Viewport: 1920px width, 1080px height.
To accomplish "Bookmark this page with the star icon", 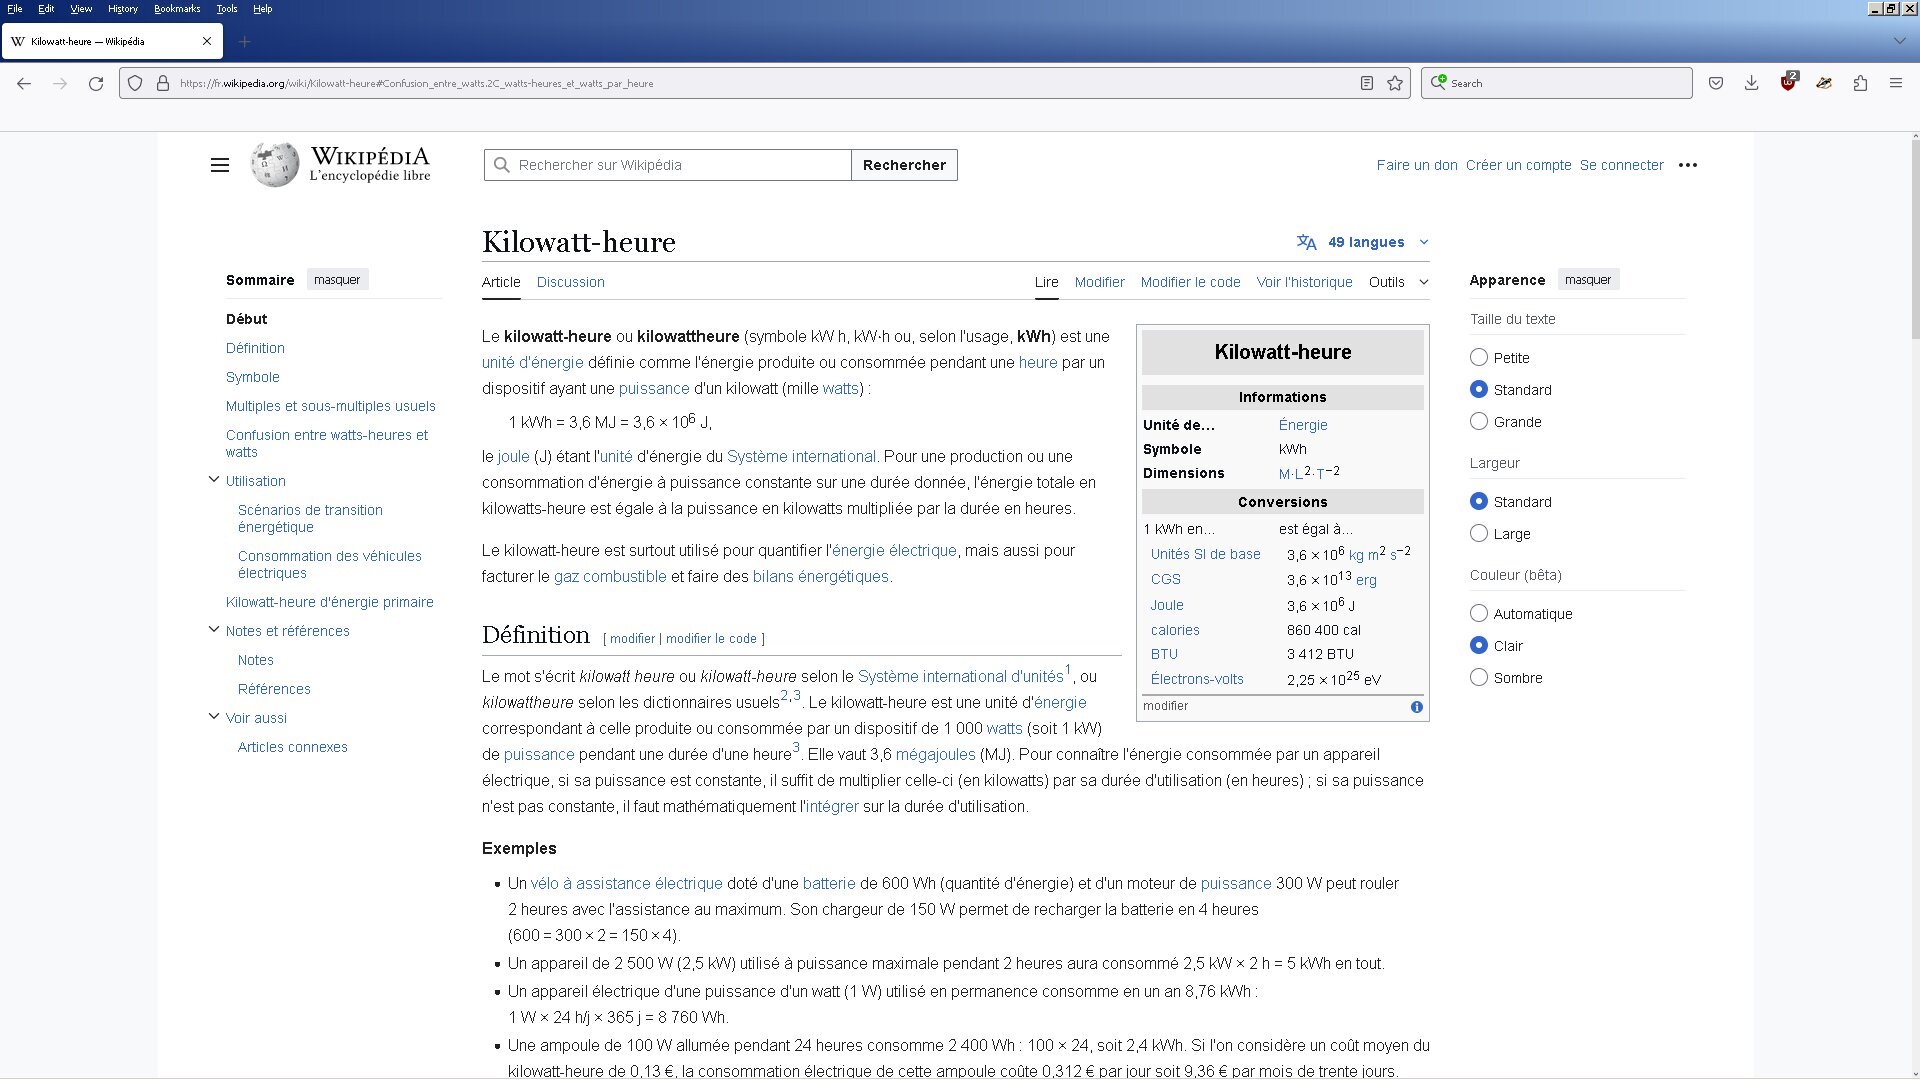I will click(1395, 83).
